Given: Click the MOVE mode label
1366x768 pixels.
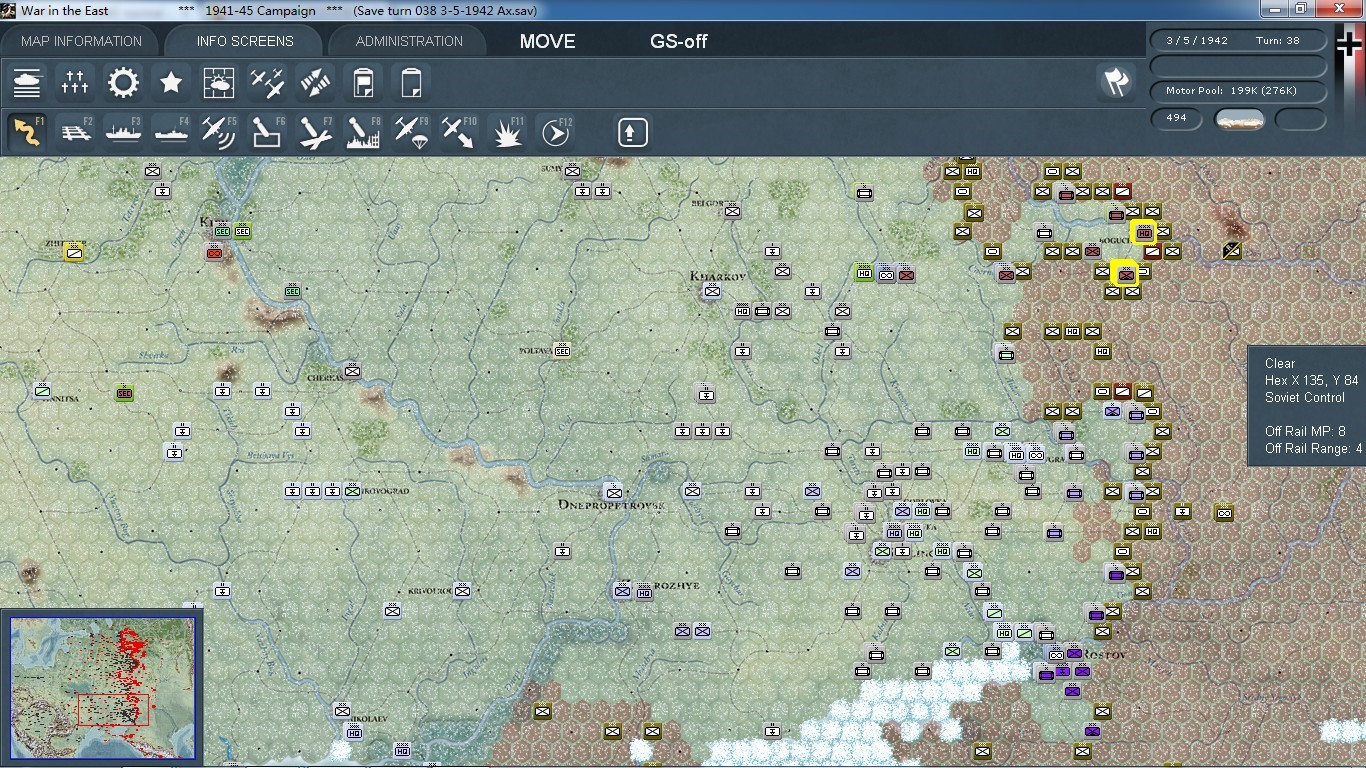Looking at the screenshot, I should tap(547, 41).
